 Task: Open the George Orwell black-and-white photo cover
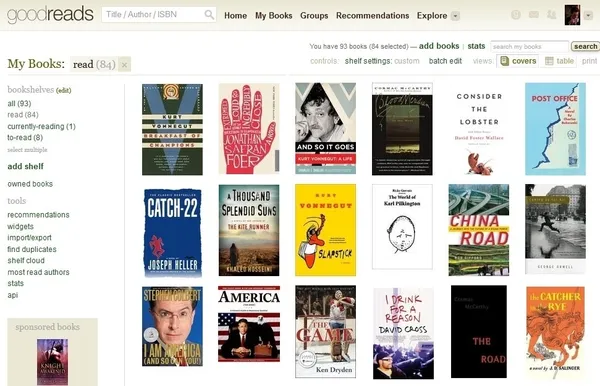[555, 229]
